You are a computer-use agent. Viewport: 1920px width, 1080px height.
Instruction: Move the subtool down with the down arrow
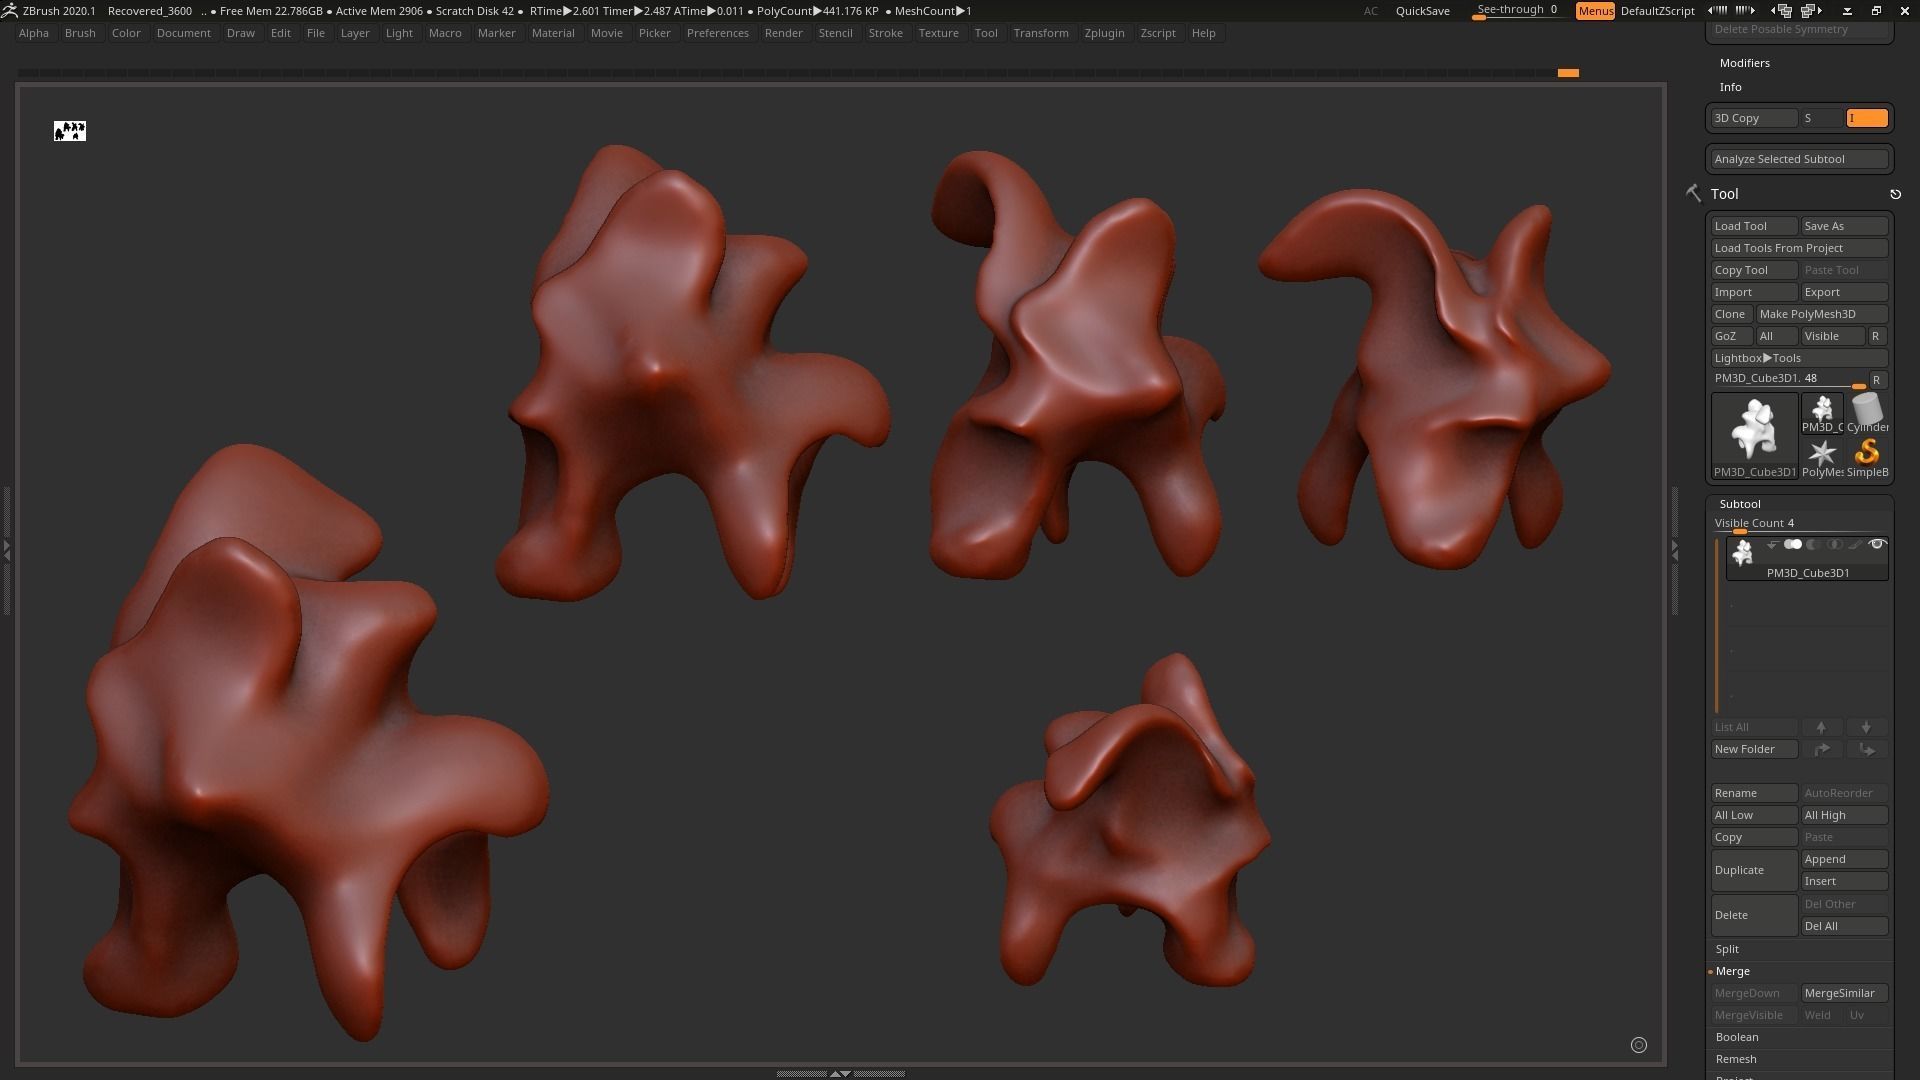click(1866, 727)
